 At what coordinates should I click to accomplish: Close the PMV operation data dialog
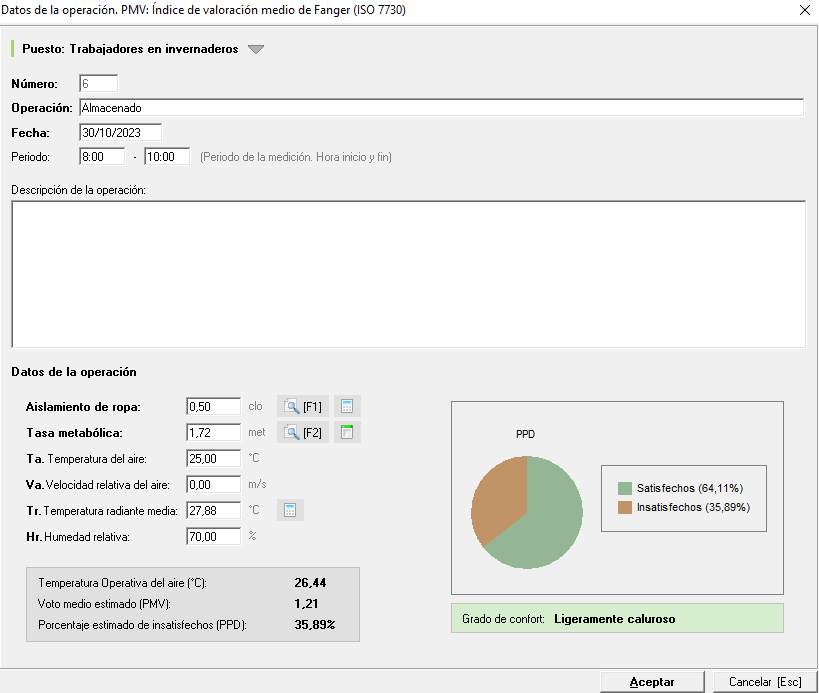click(804, 9)
